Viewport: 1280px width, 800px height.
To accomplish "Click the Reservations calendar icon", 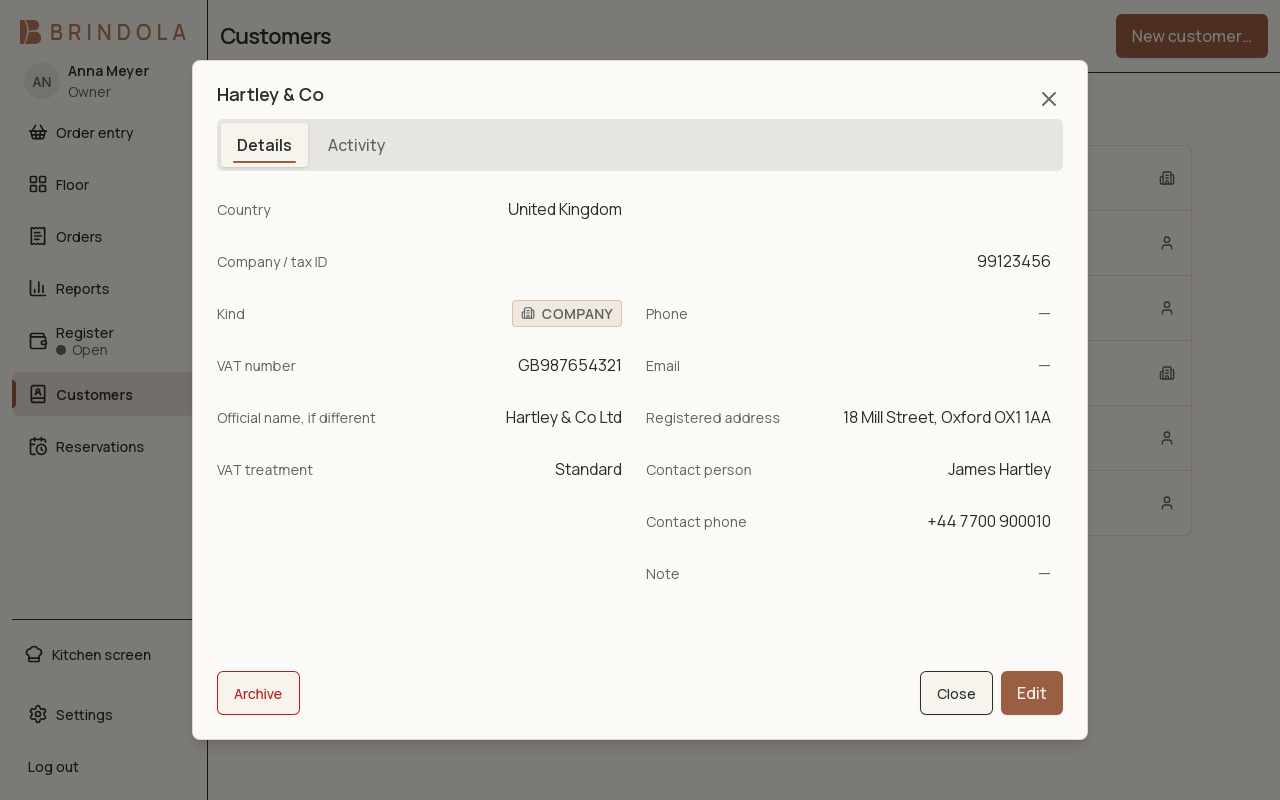I will coord(38,446).
